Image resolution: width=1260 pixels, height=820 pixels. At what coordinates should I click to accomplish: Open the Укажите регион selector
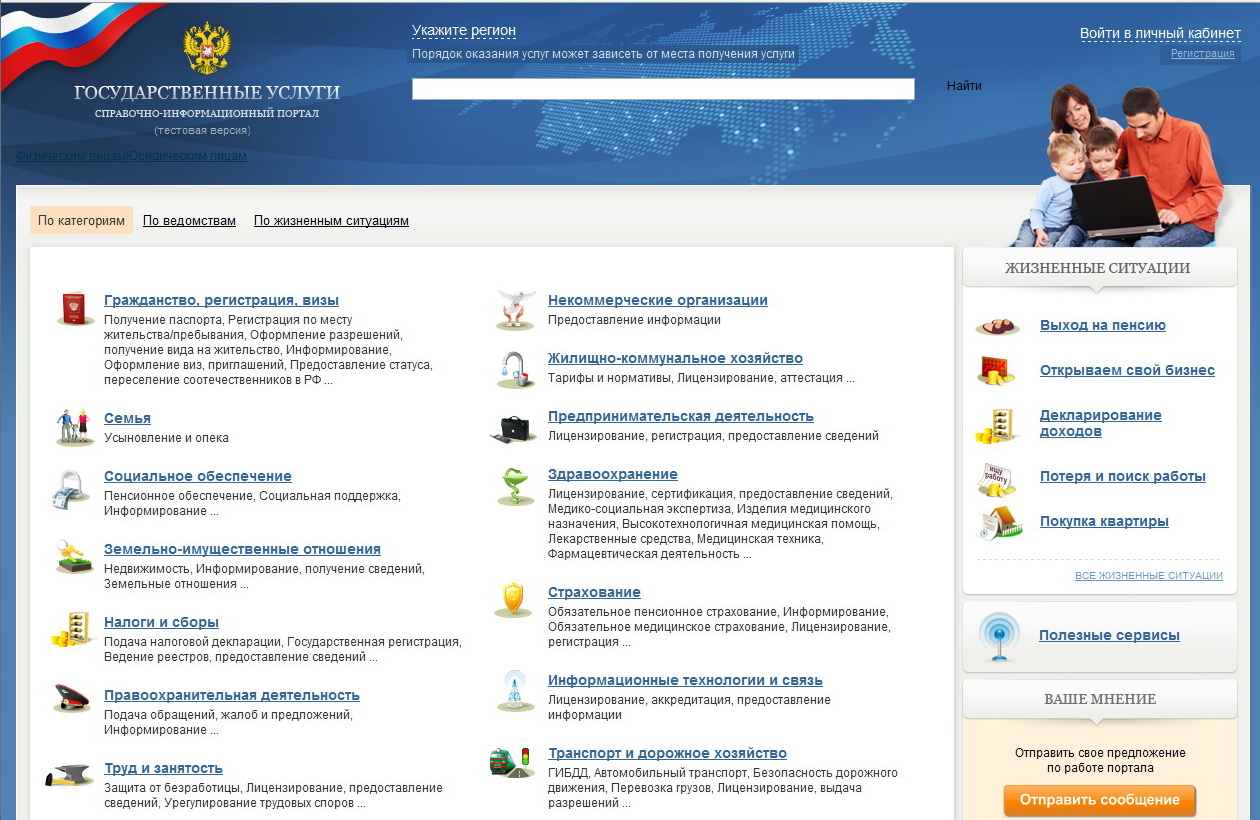click(464, 31)
